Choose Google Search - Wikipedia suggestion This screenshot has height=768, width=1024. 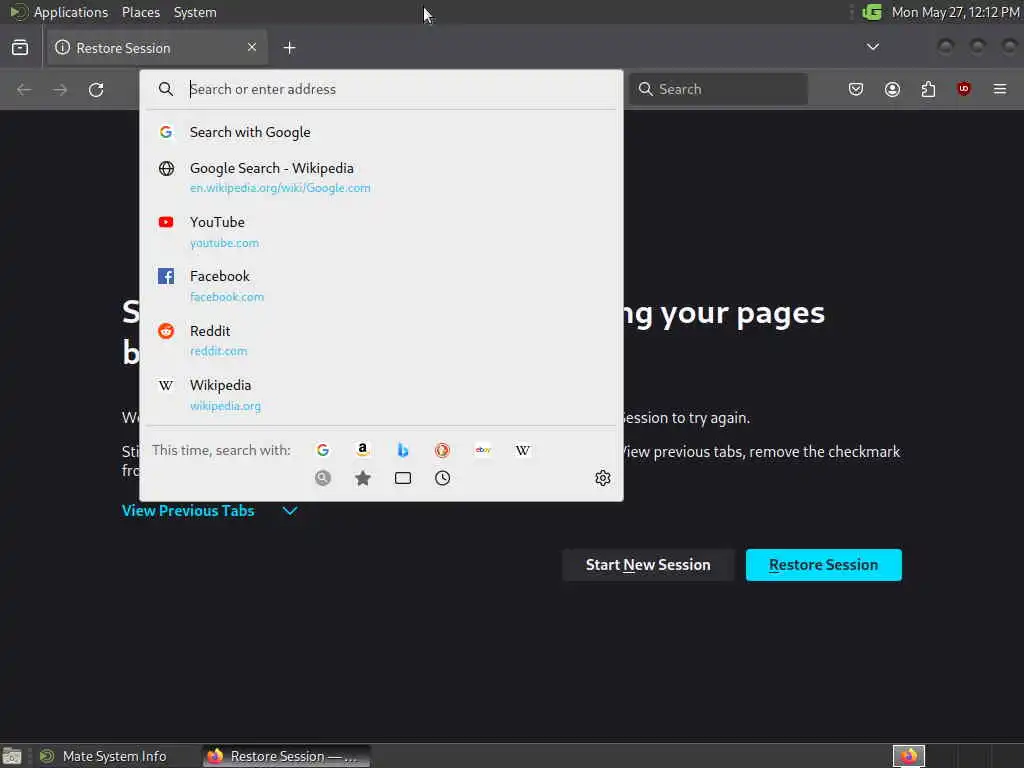point(381,178)
